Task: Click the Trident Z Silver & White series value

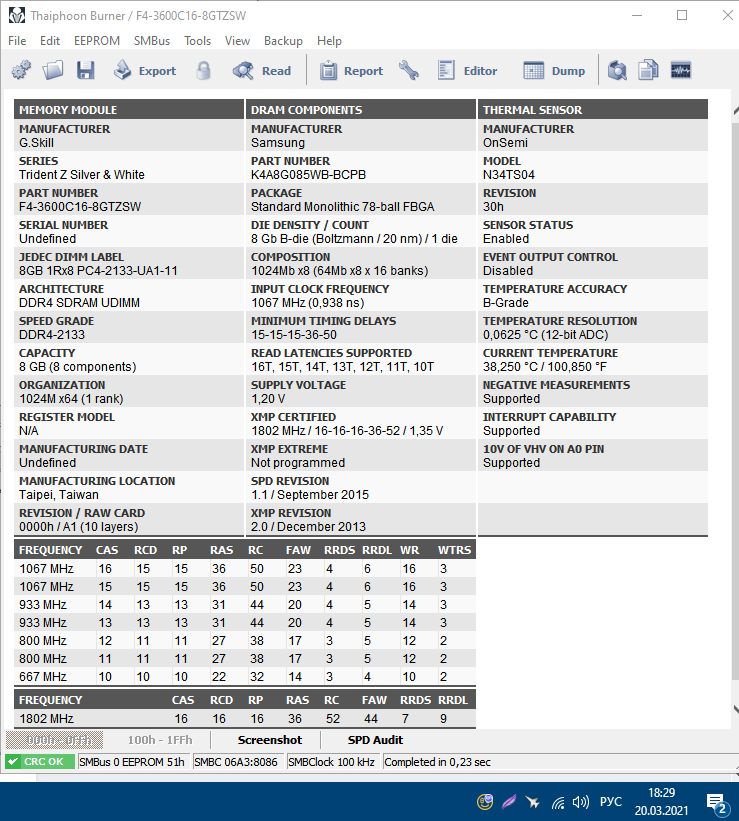Action: pos(82,175)
